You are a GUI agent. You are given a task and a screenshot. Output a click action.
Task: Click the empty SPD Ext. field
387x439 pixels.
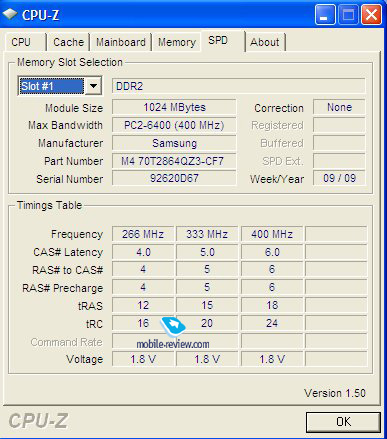(339, 161)
